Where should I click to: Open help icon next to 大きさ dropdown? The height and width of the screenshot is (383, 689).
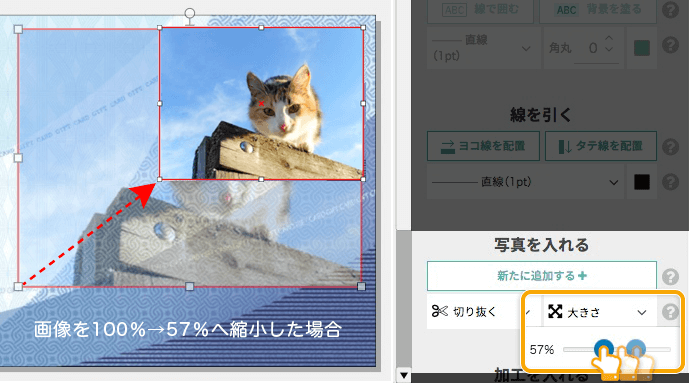click(x=670, y=312)
